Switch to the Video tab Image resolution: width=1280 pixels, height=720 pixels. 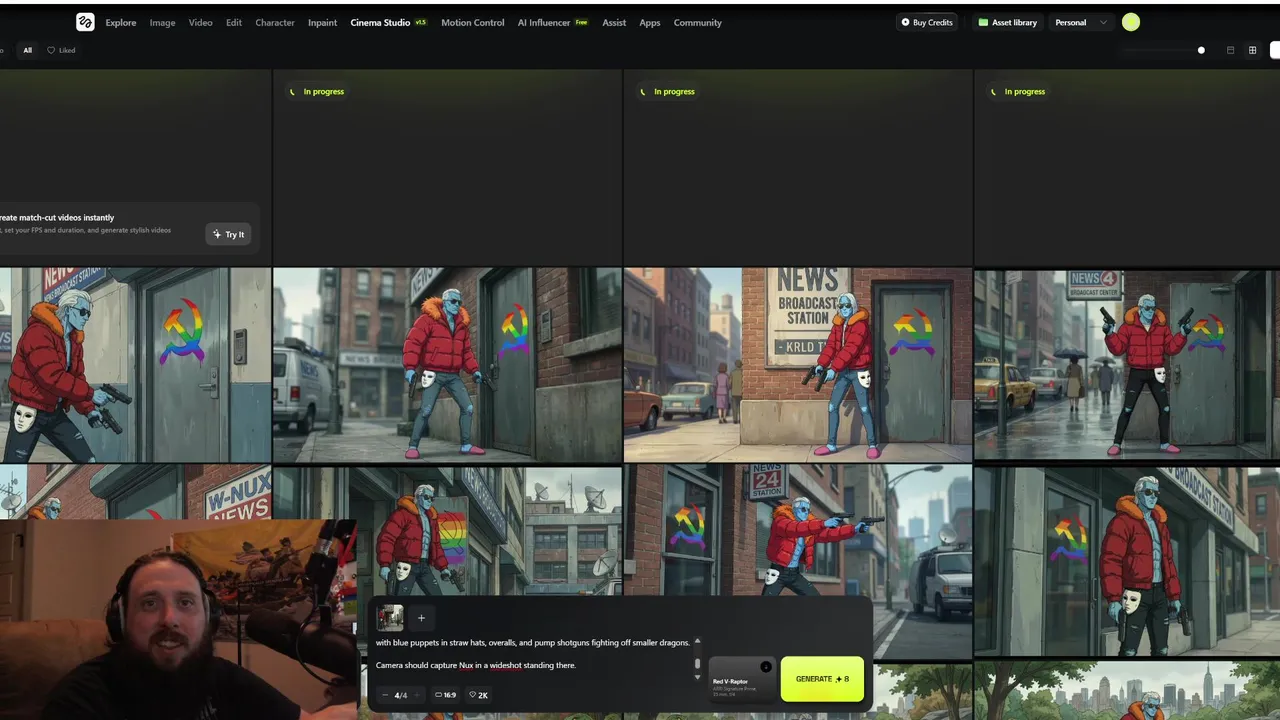pyautogui.click(x=200, y=22)
